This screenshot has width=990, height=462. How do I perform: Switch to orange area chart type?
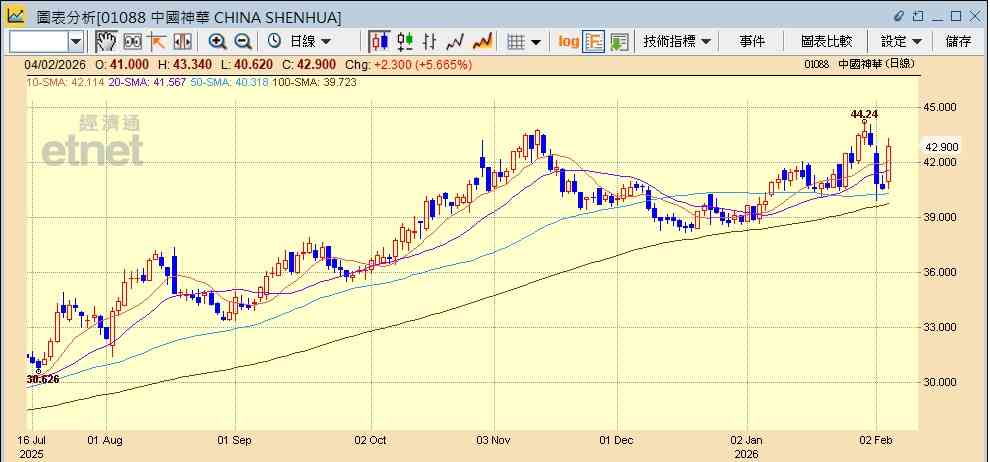pyautogui.click(x=482, y=42)
